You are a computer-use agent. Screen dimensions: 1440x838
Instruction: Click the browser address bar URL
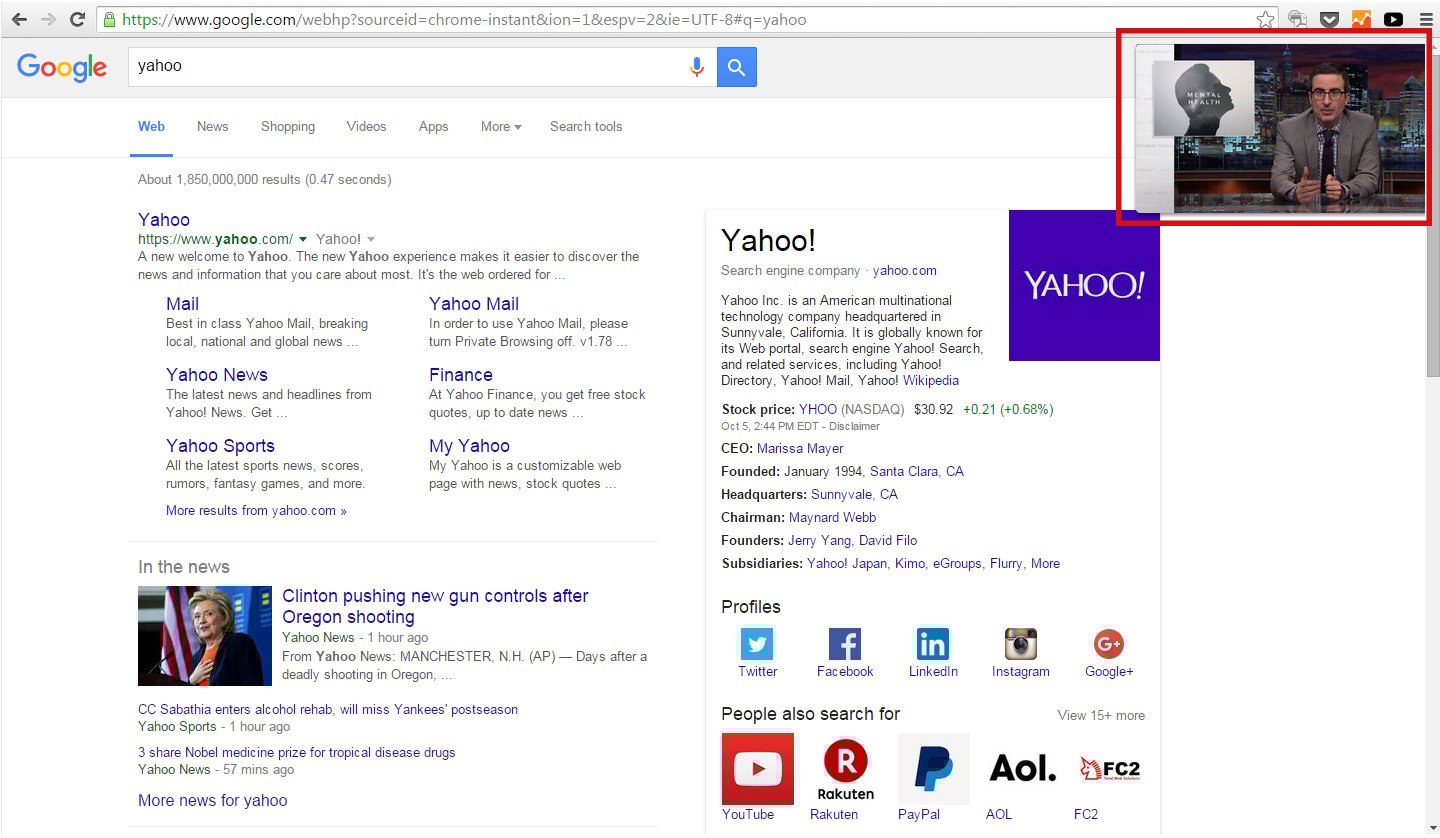click(465, 19)
